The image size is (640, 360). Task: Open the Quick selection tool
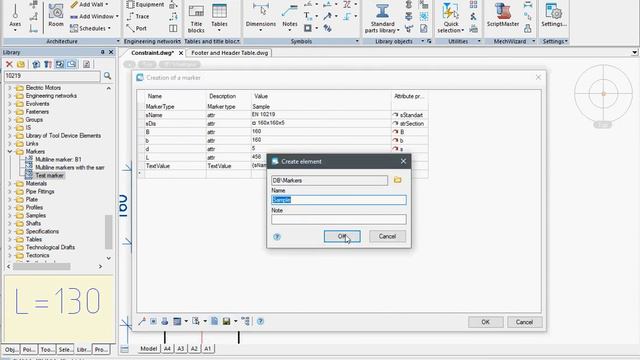(x=451, y=18)
